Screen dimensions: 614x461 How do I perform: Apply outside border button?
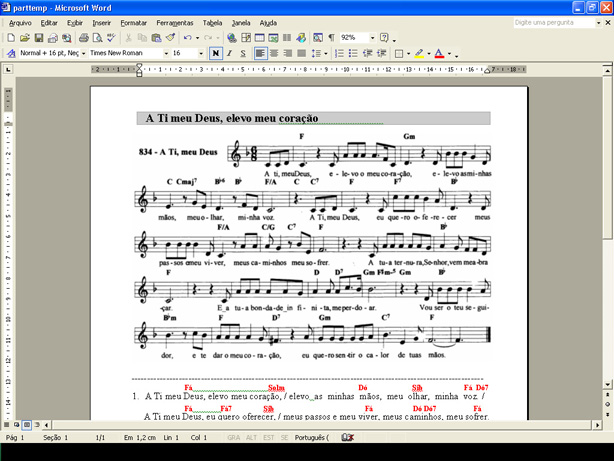pyautogui.click(x=399, y=53)
